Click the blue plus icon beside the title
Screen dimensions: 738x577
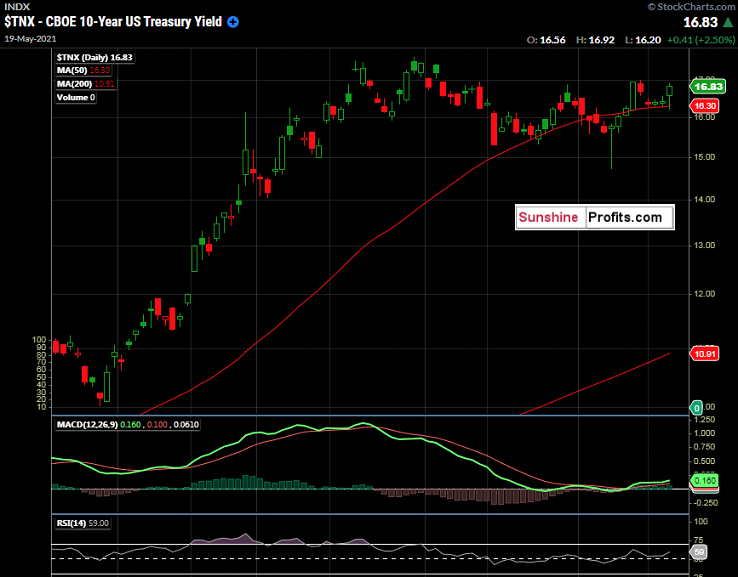pyautogui.click(x=233, y=22)
